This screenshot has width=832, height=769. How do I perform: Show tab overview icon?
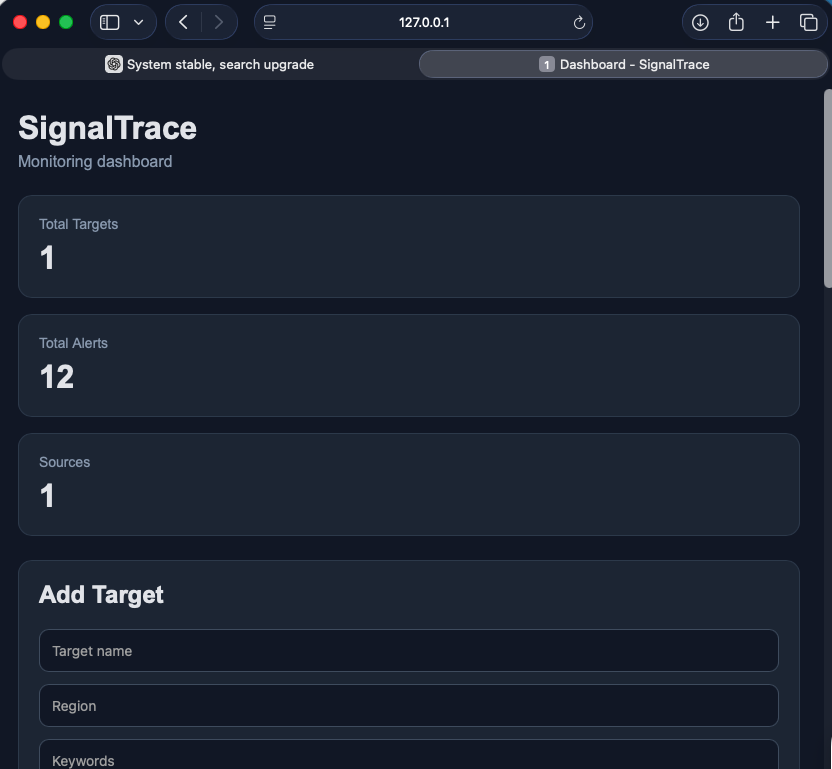click(x=808, y=22)
